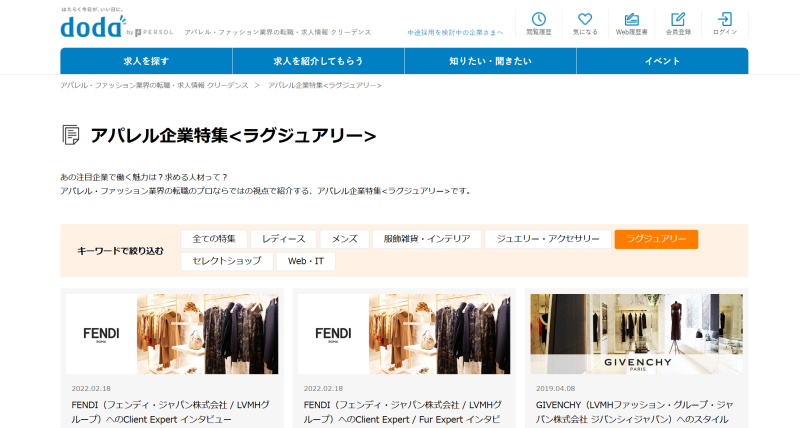The width and height of the screenshot is (800, 428).
Task: Filter by レディース keyword
Action: 283,239
